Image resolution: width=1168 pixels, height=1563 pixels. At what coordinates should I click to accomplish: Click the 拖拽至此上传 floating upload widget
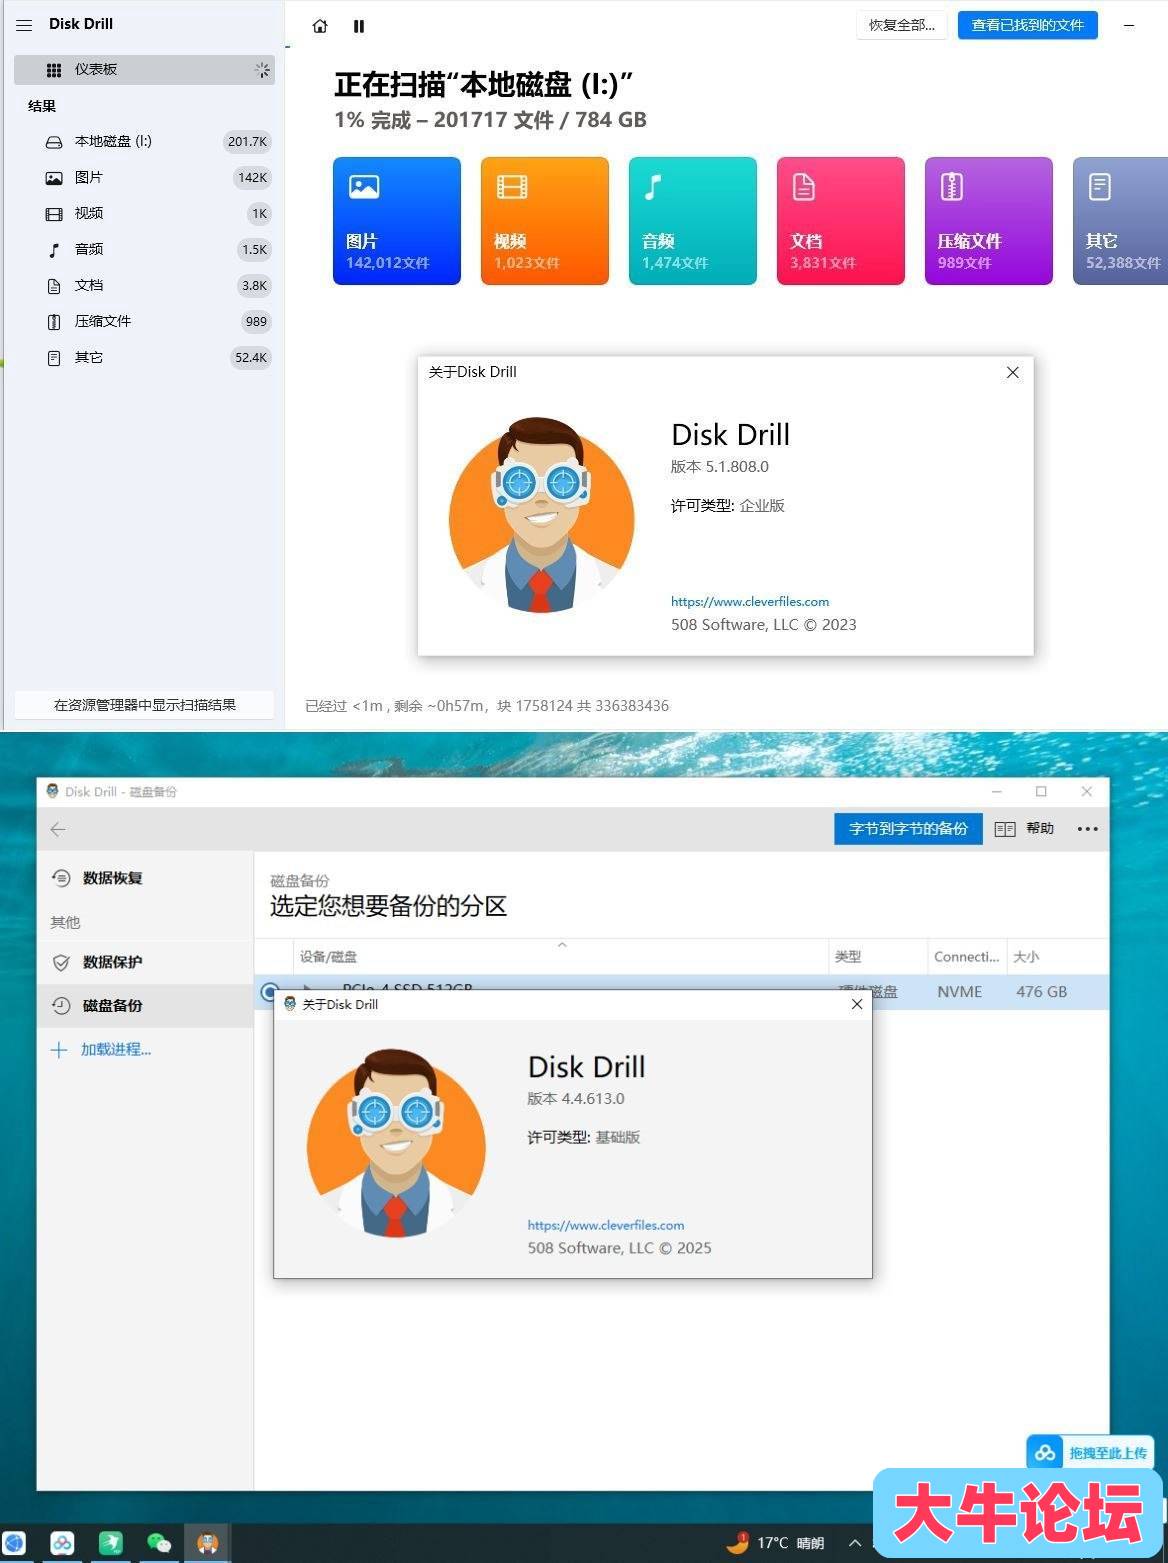(1090, 1453)
